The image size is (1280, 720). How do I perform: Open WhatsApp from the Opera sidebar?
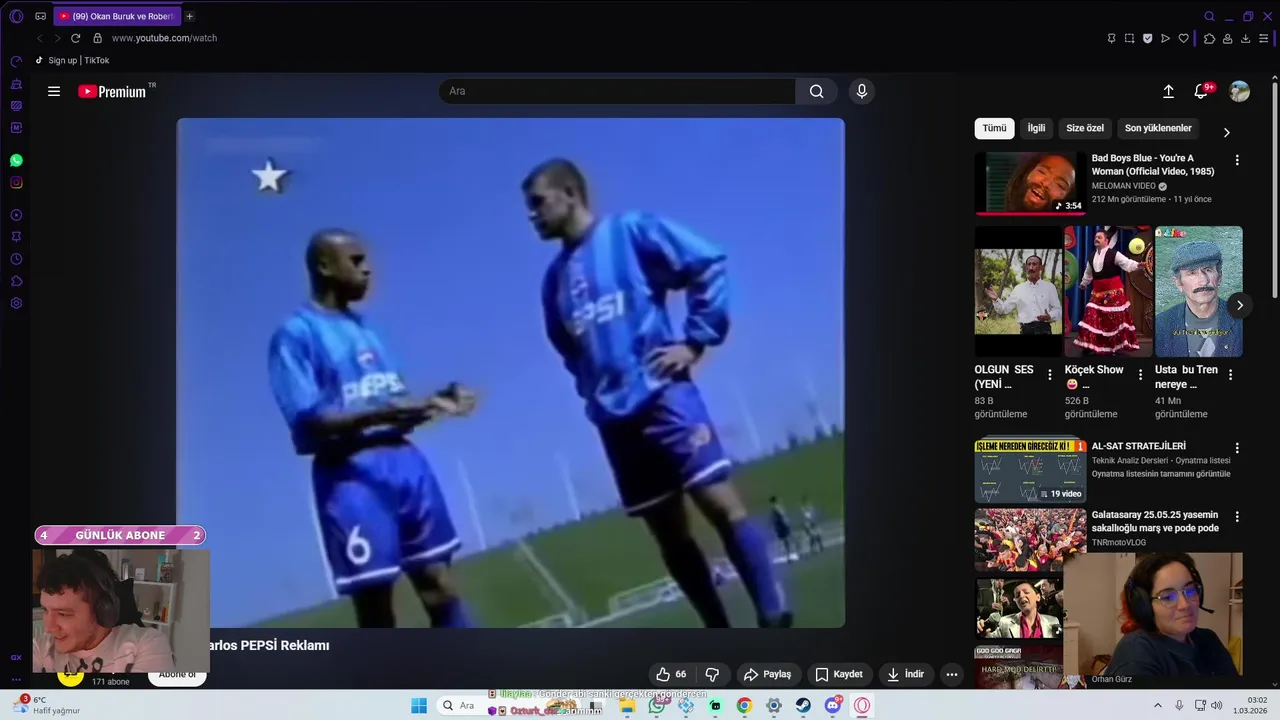(x=16, y=160)
